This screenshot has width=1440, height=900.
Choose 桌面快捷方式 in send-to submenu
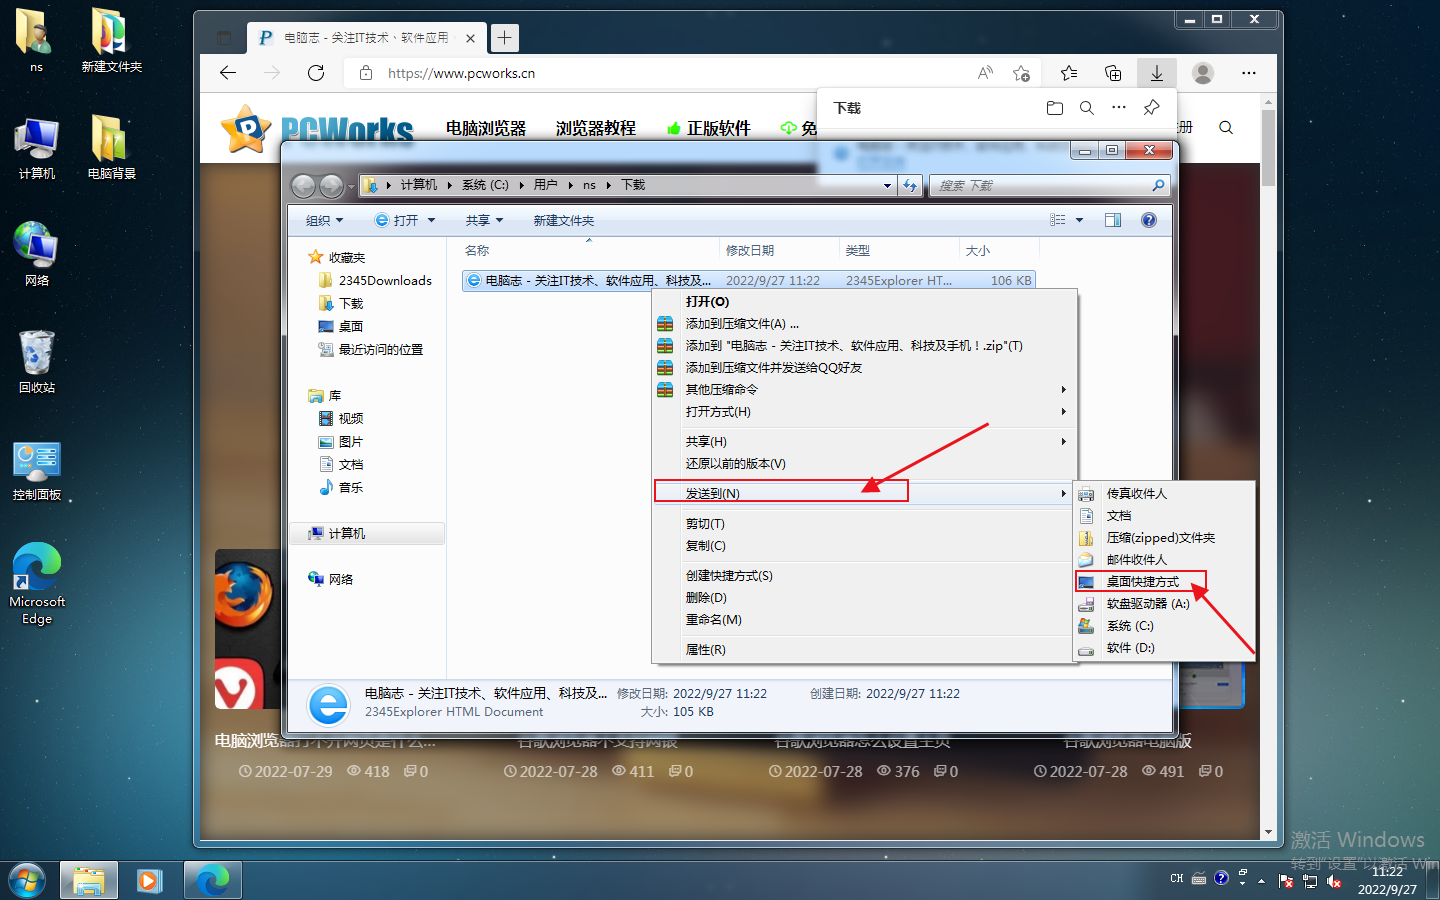tap(1165, 582)
